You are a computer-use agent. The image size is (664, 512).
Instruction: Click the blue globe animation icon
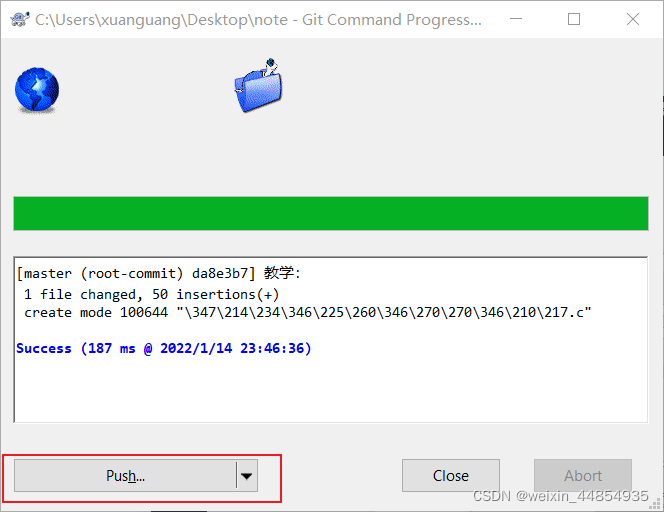point(37,90)
